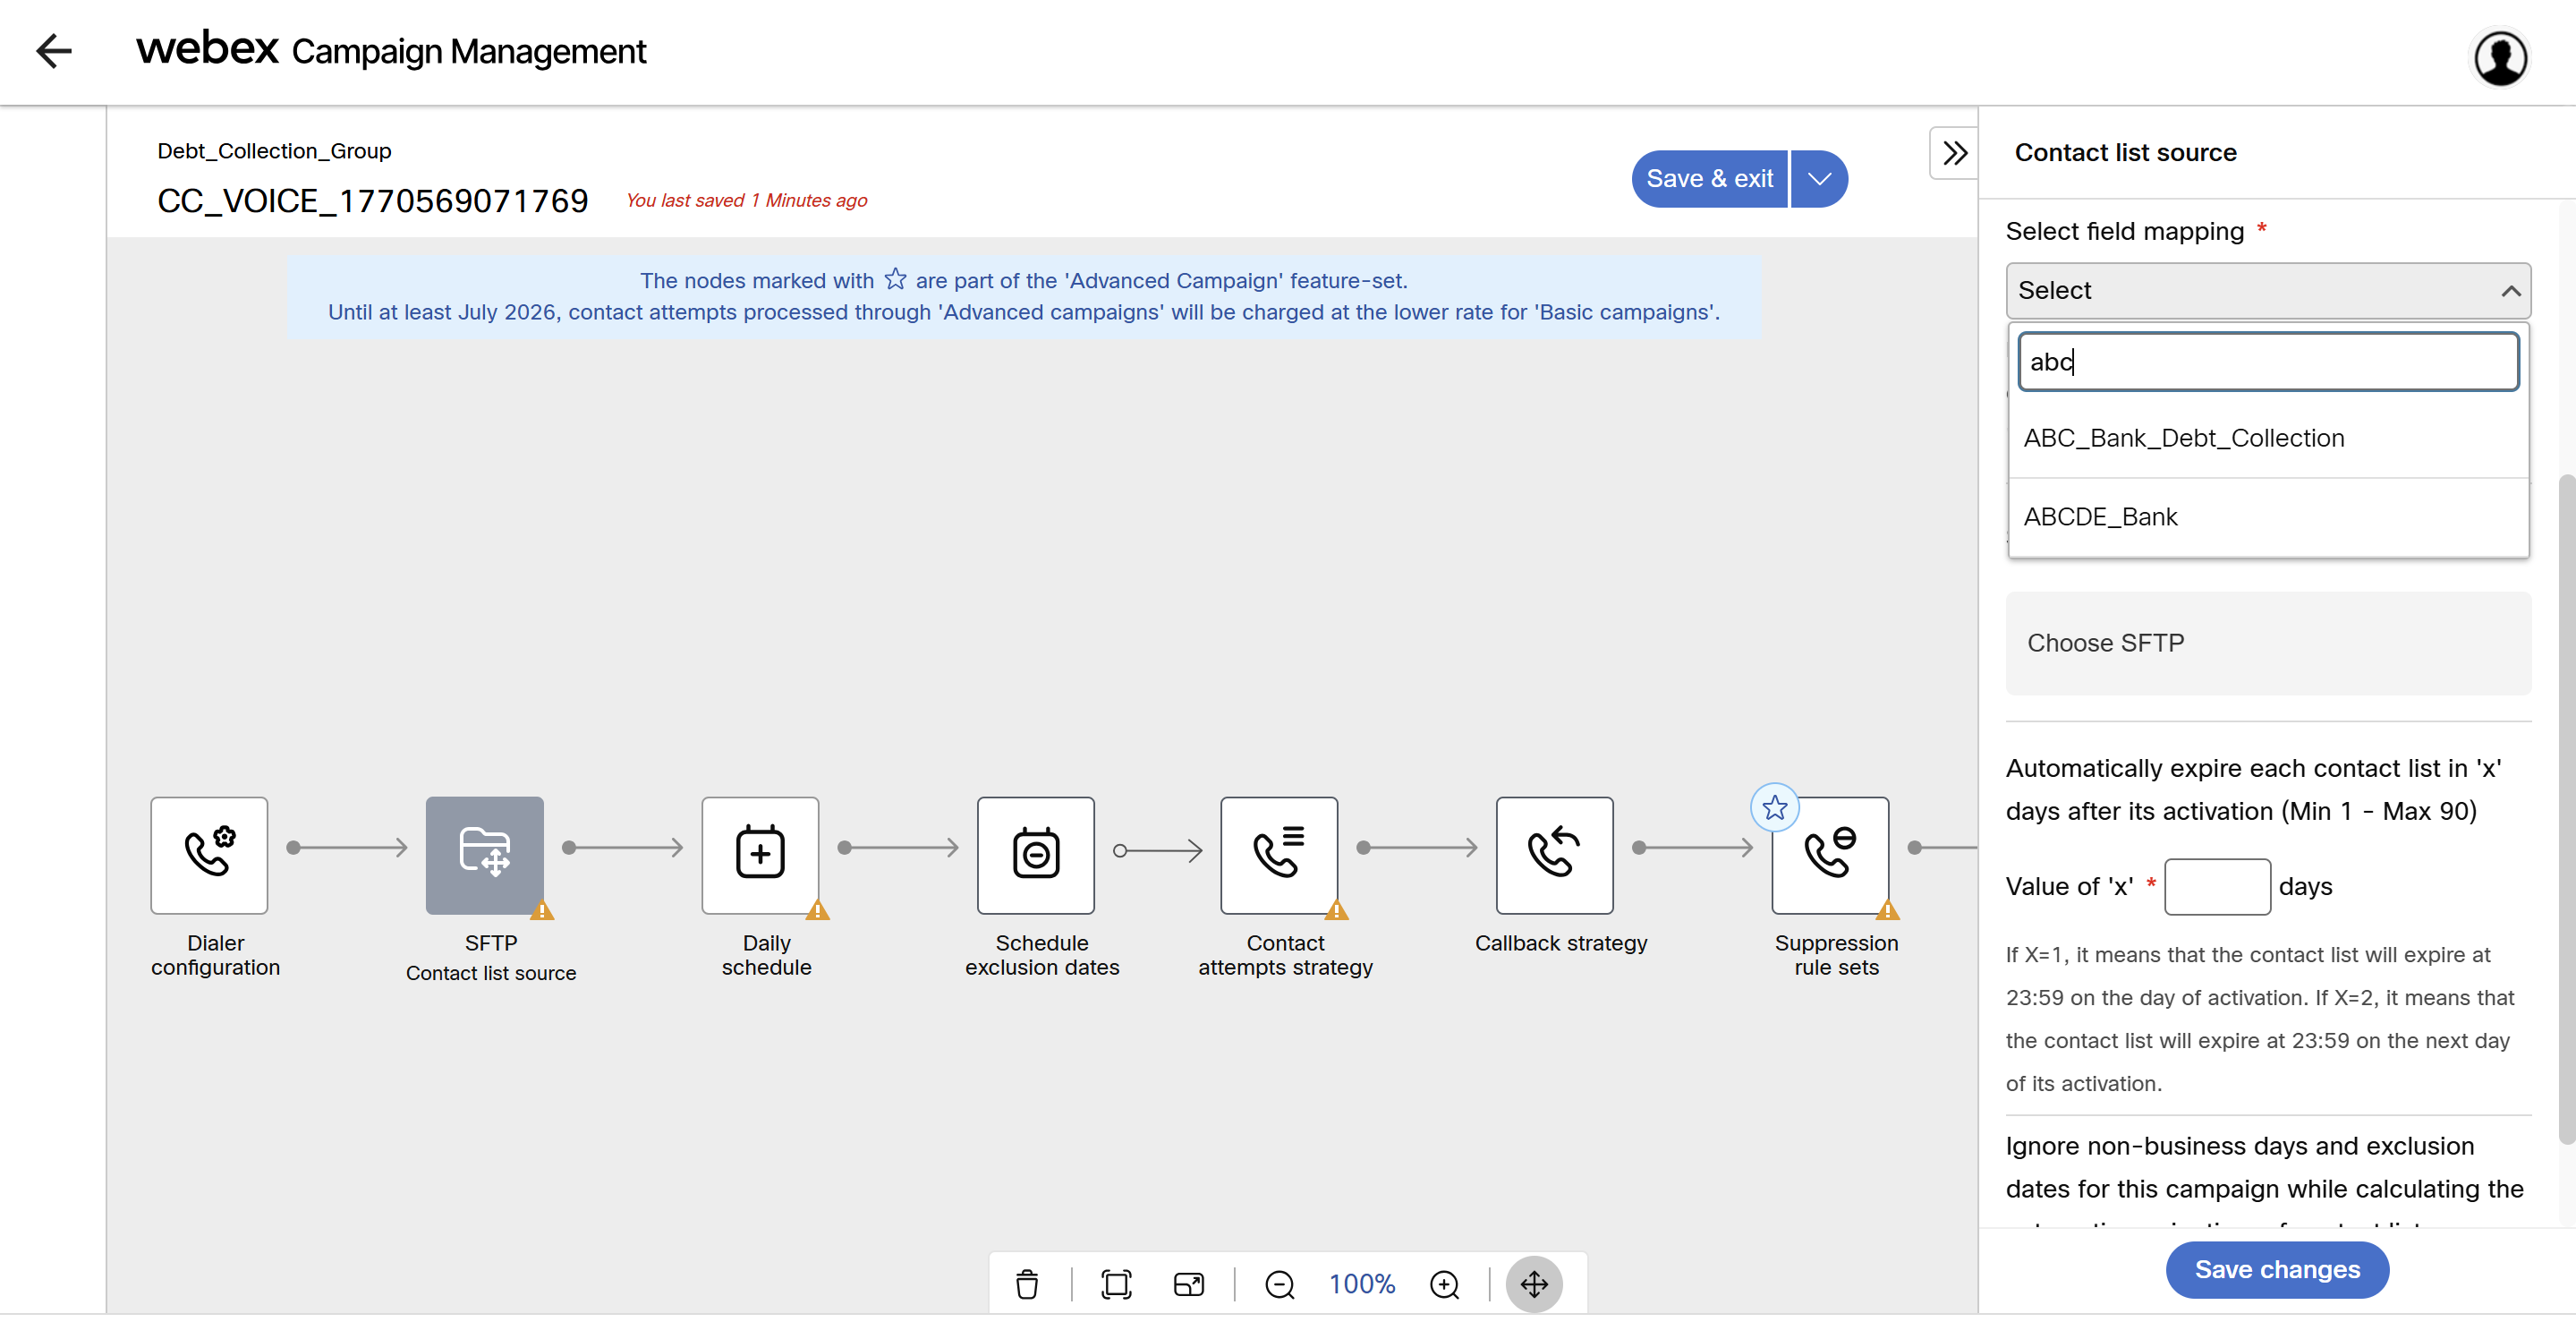
Task: Open the Suppression rule sets node
Action: click(x=1829, y=854)
